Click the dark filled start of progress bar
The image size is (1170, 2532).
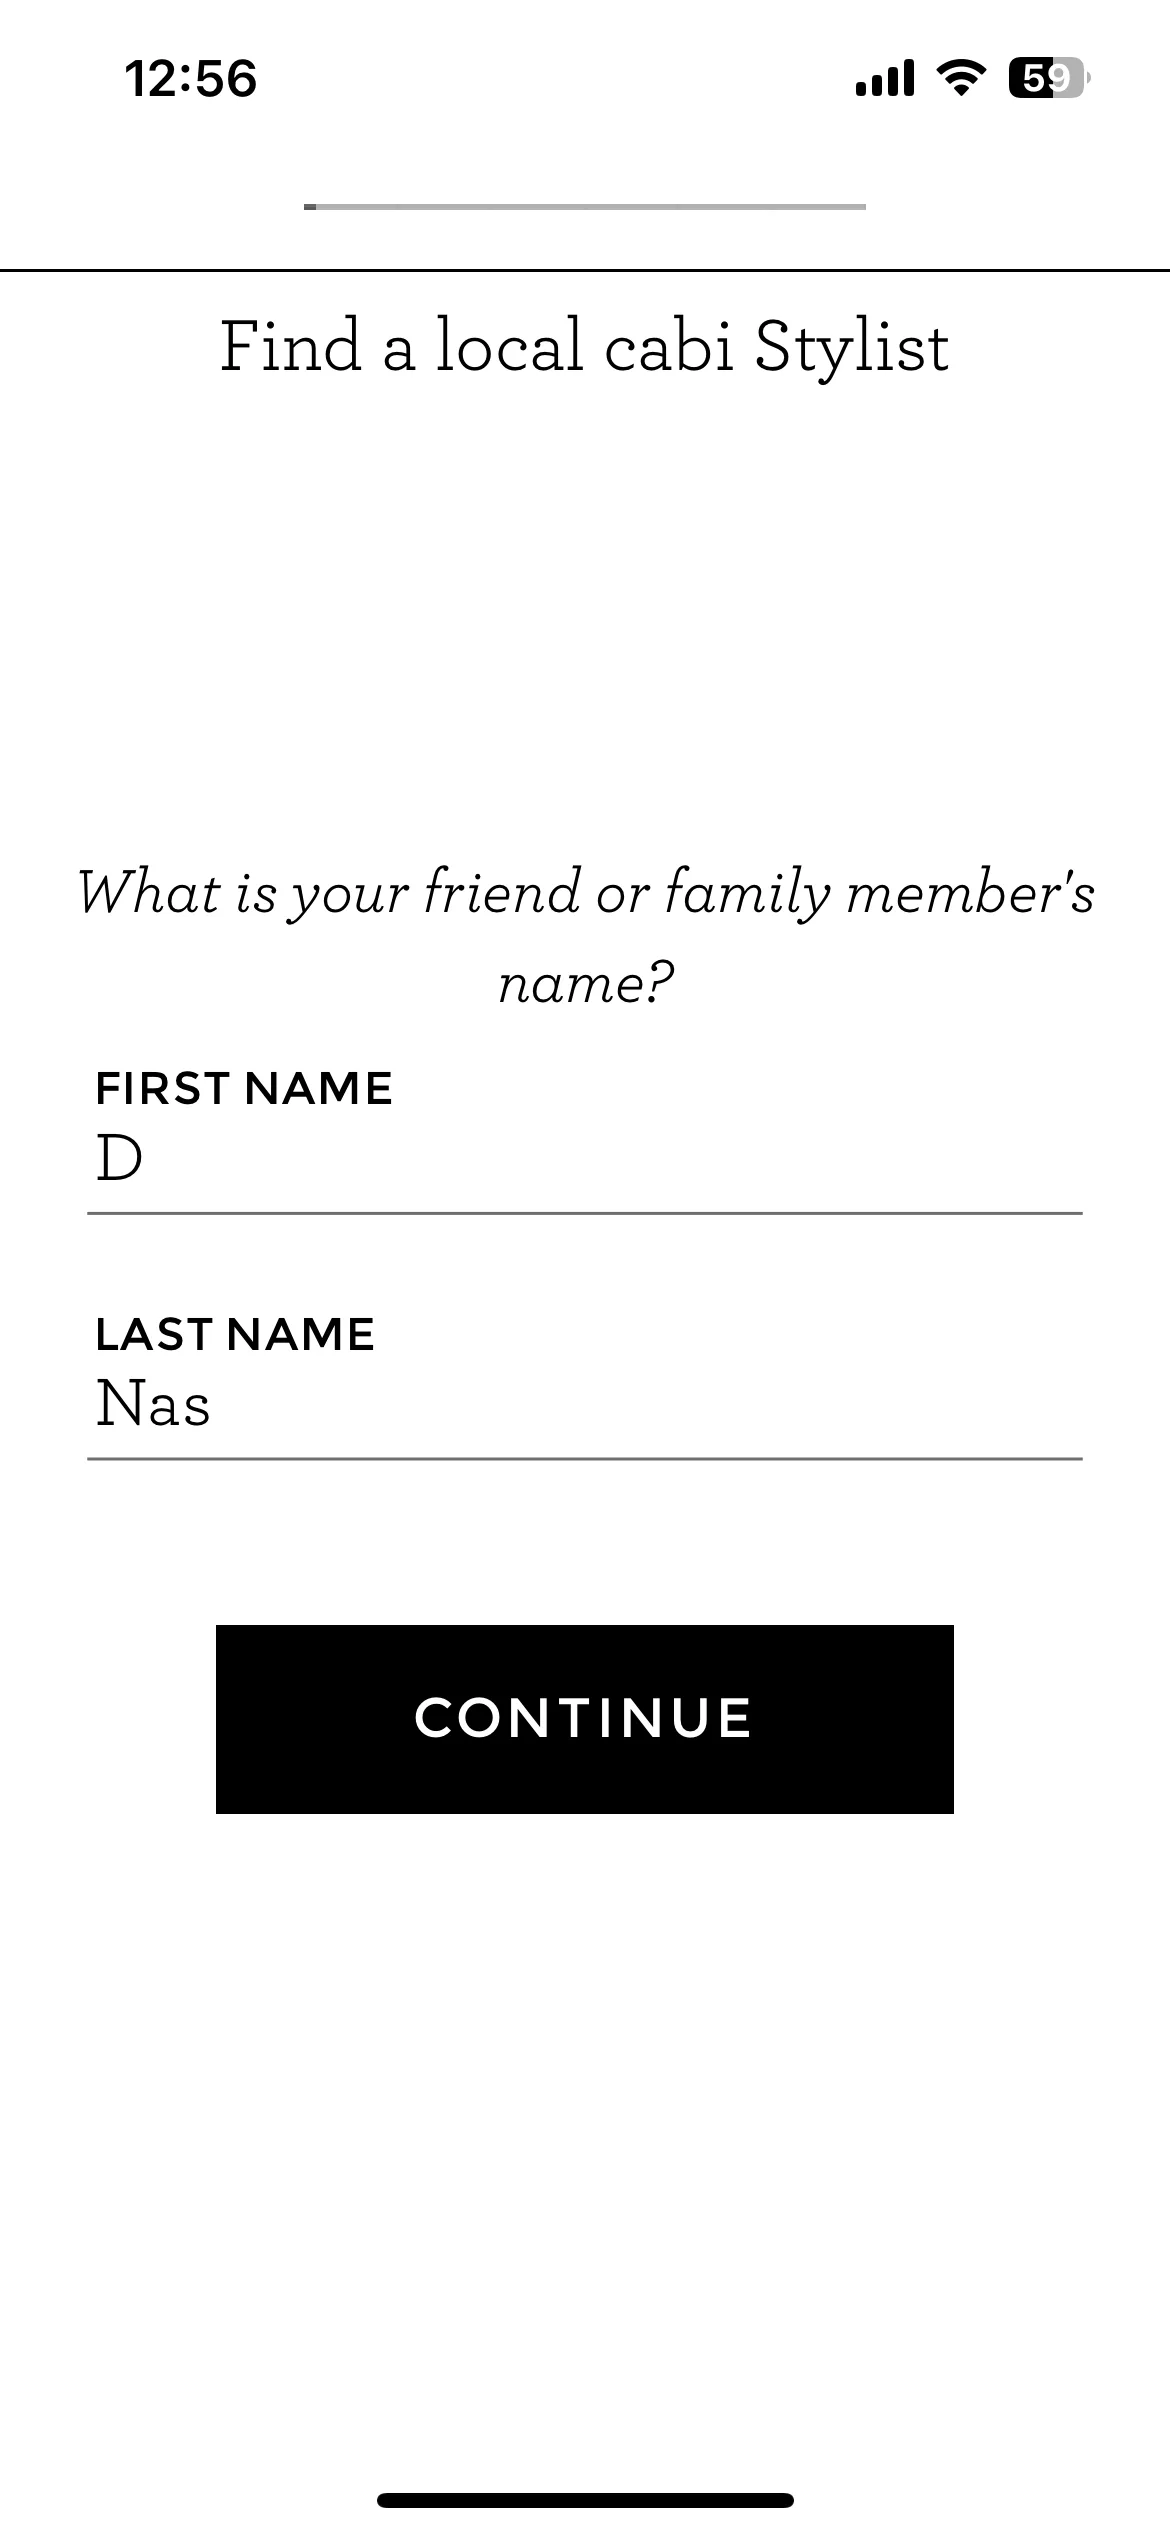tap(311, 207)
